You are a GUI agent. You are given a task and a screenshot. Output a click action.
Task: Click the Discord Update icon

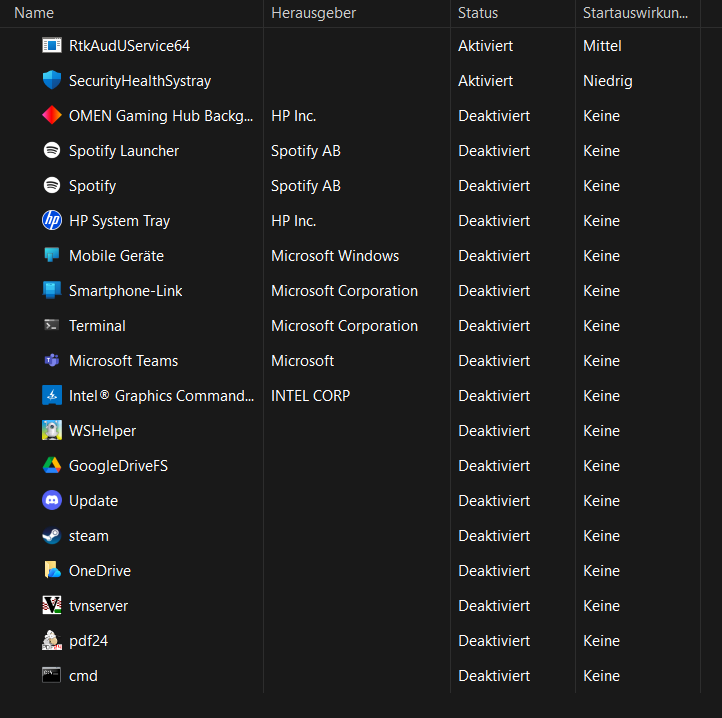(x=52, y=500)
